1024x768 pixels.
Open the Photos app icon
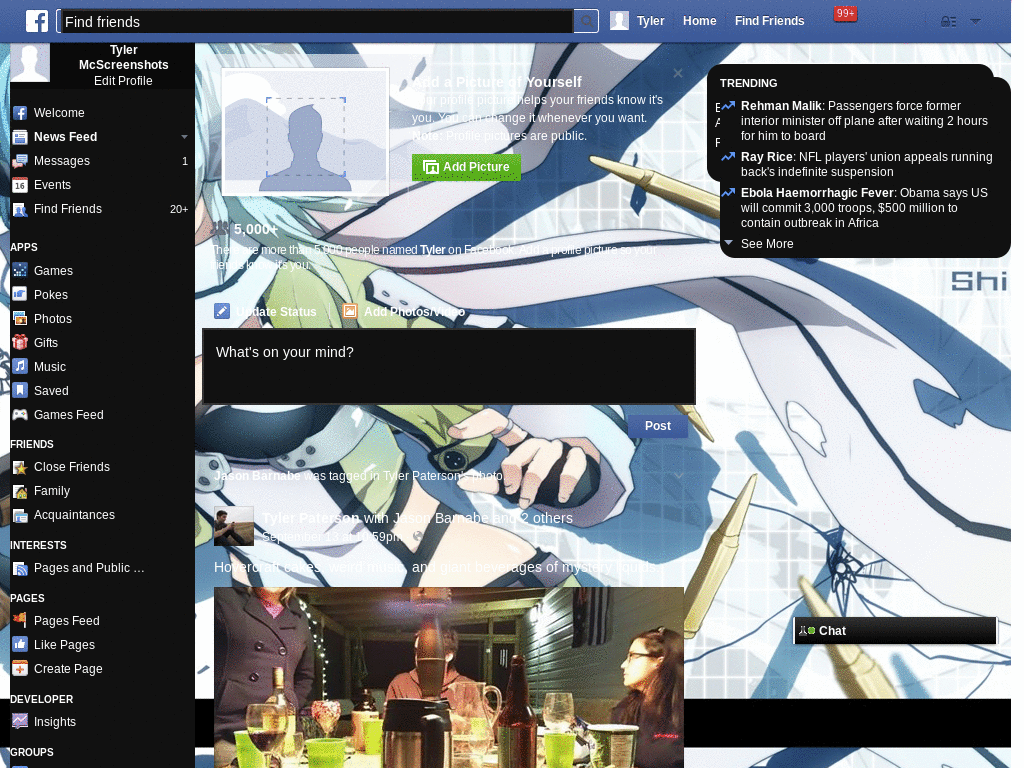(x=20, y=319)
